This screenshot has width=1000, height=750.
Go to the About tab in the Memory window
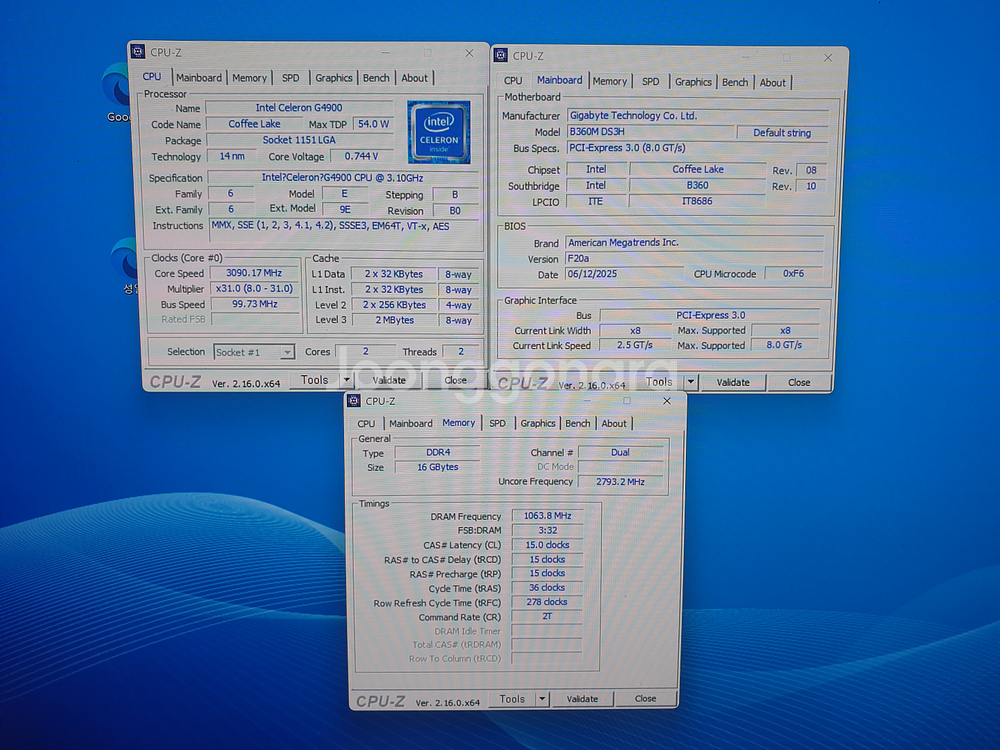tap(614, 423)
